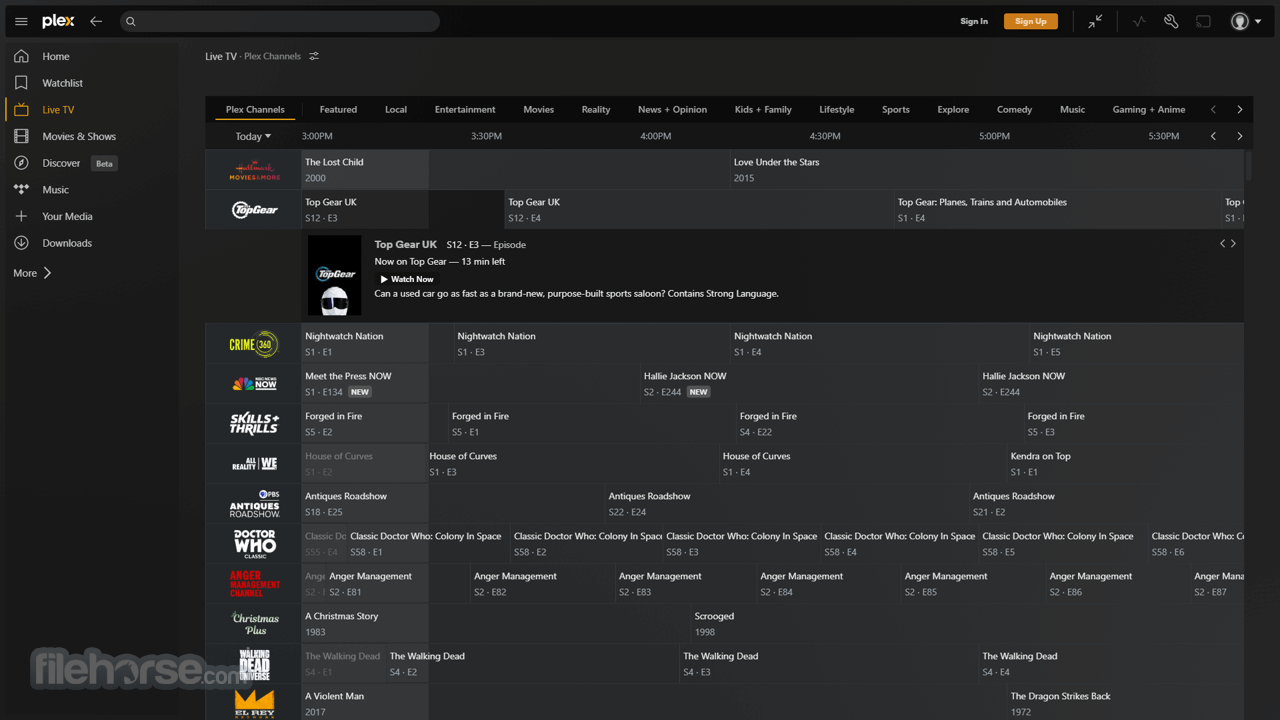Screen dimensions: 1280x720
Task: Select Top Gear: Planes, Trains and Automobiles
Action: point(1057,210)
